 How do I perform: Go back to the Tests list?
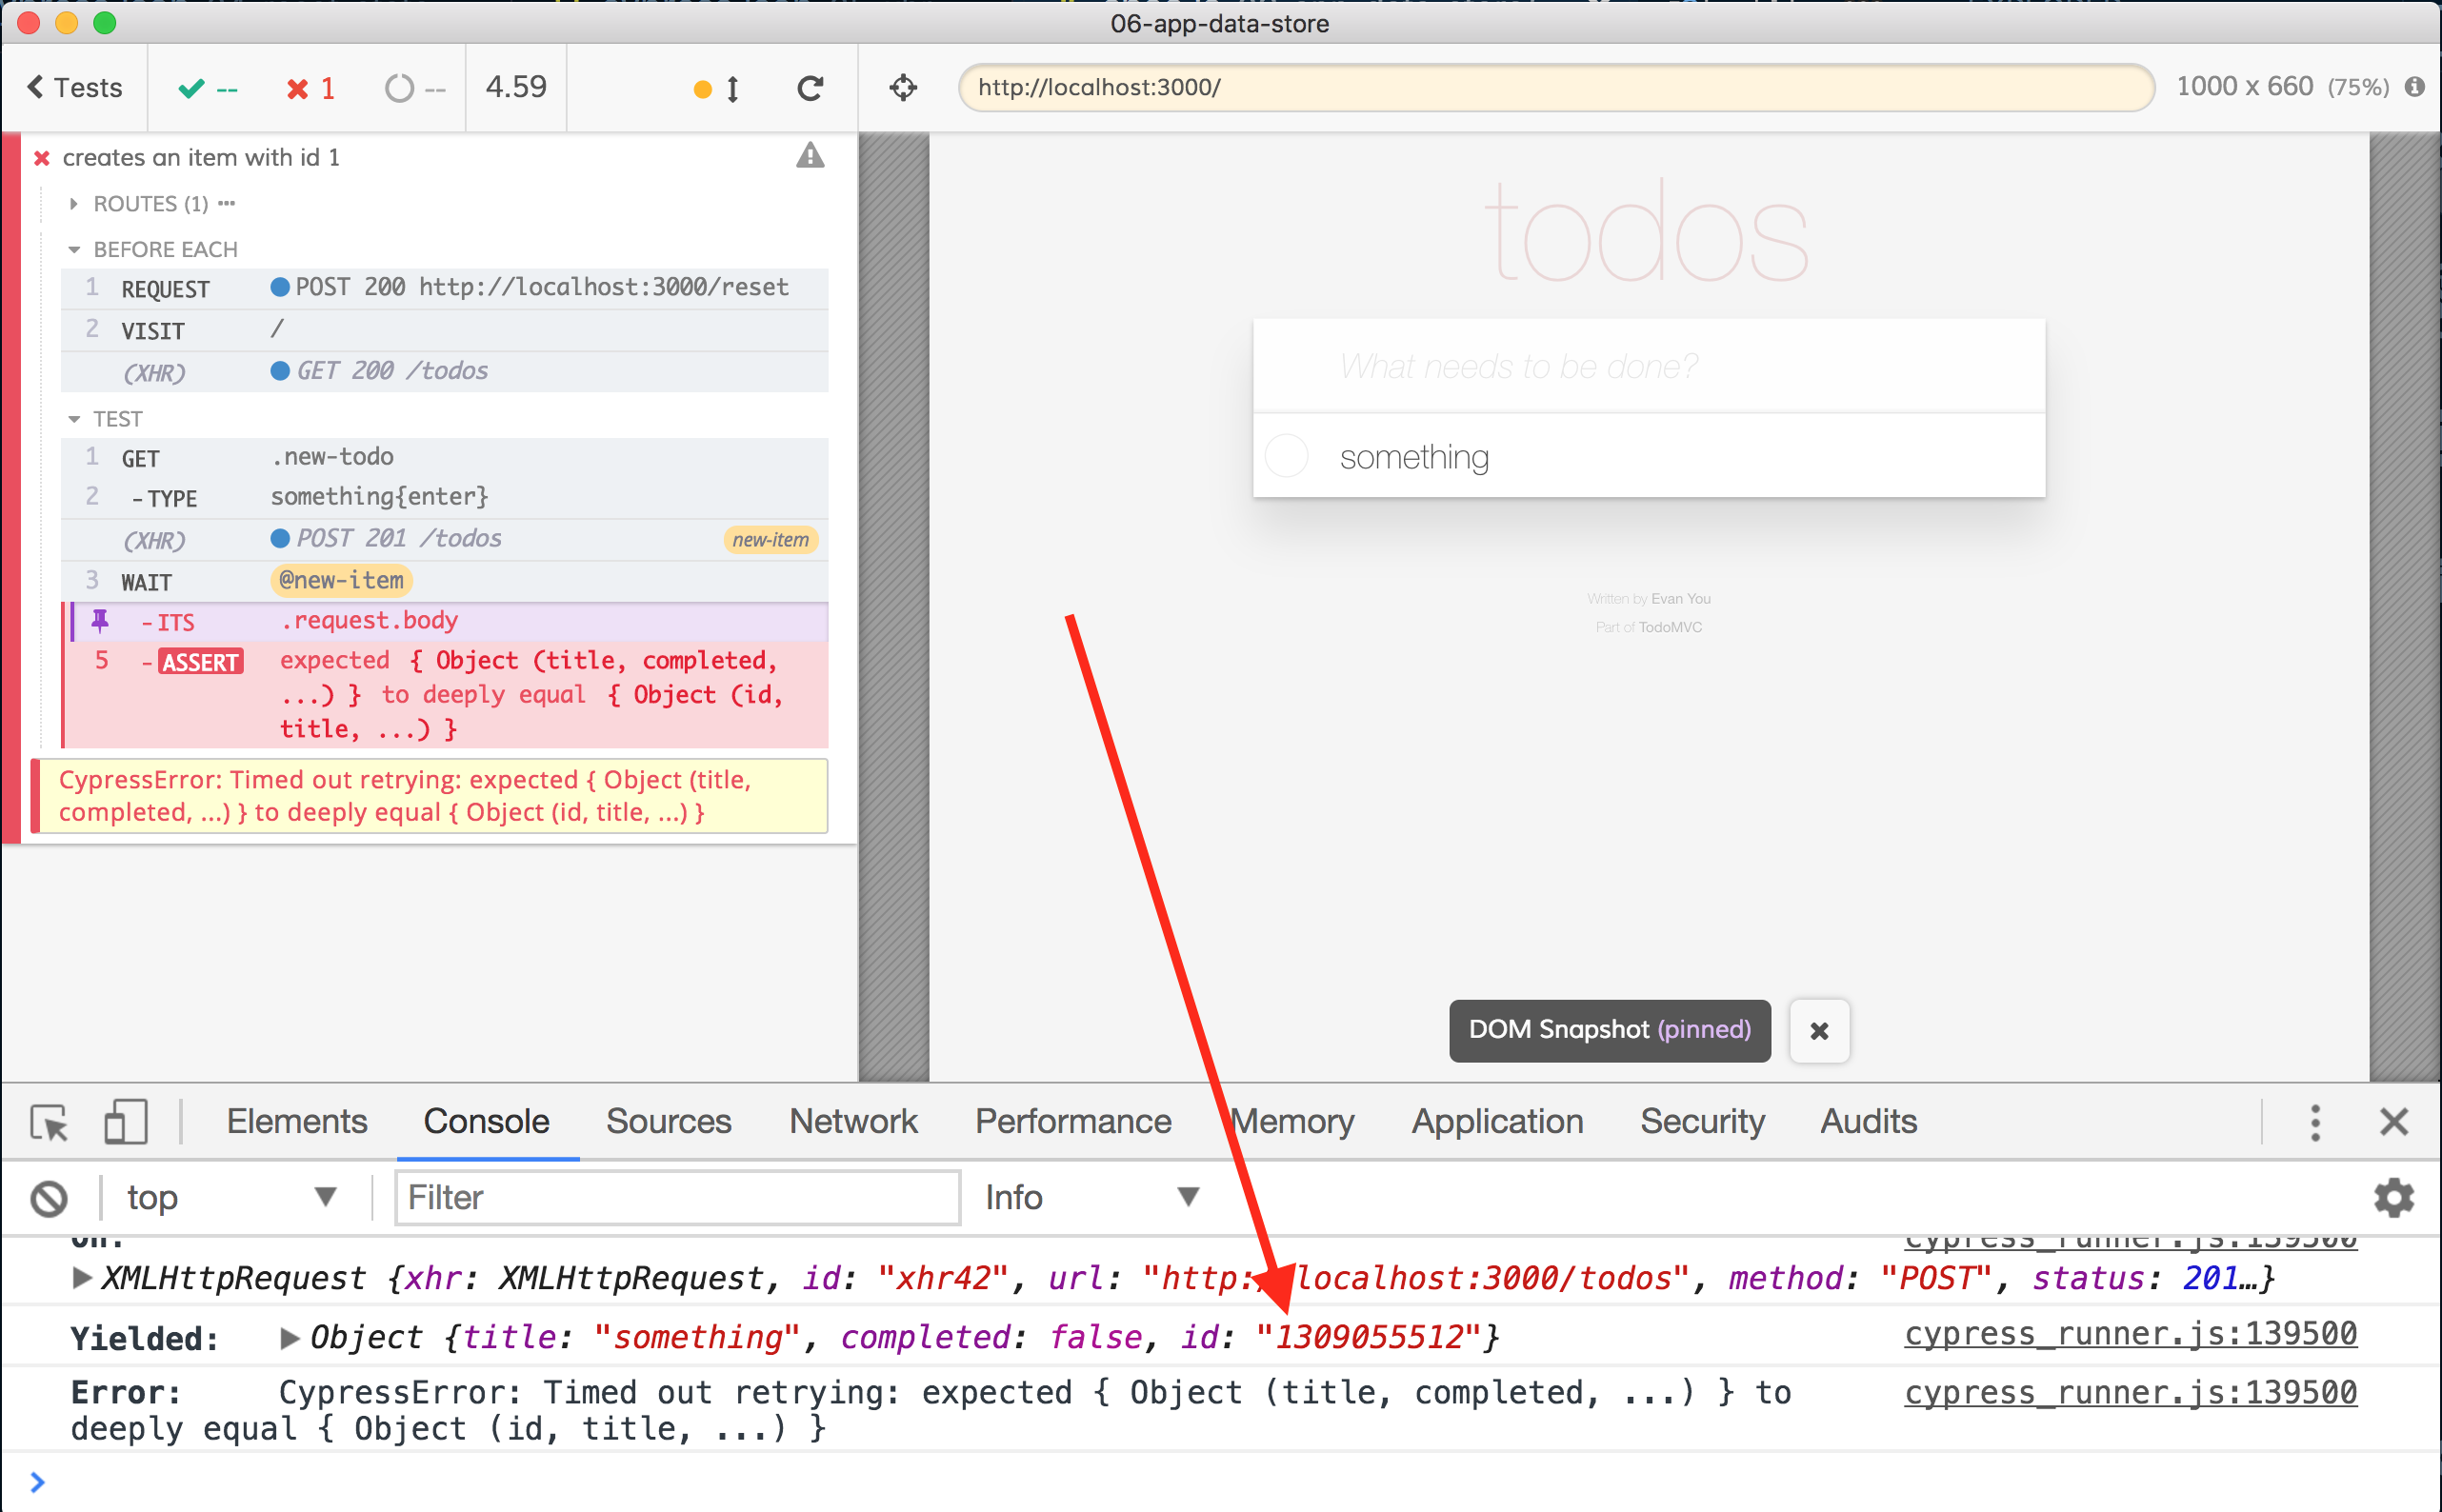[x=74, y=88]
